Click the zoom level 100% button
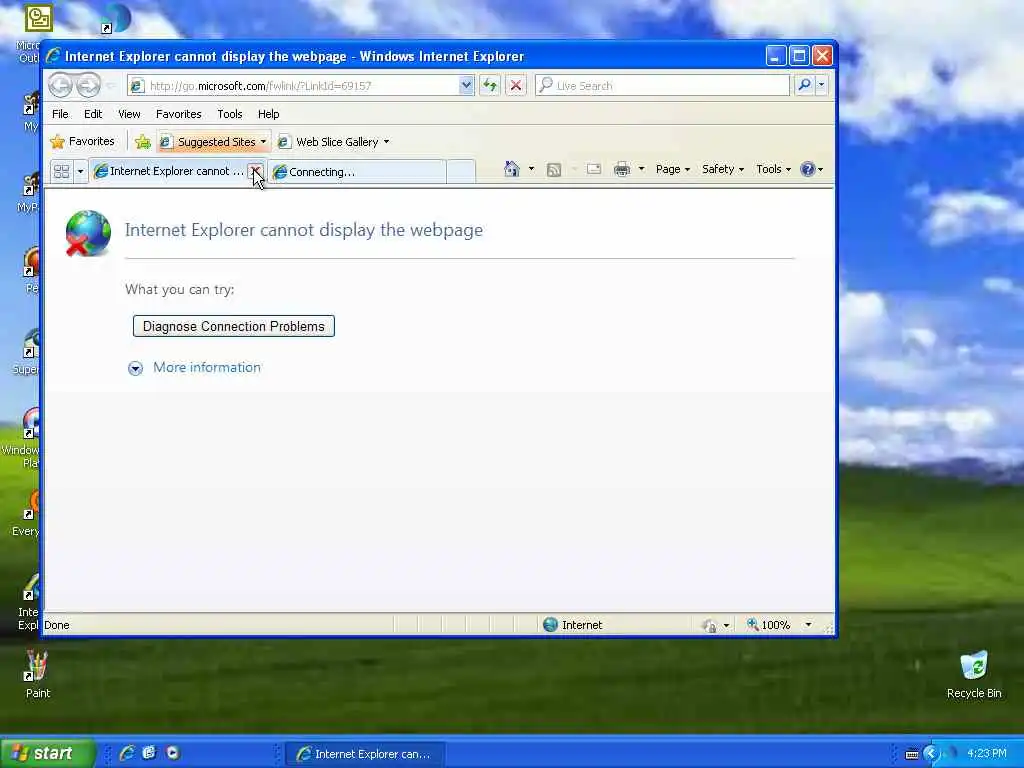 pos(769,625)
